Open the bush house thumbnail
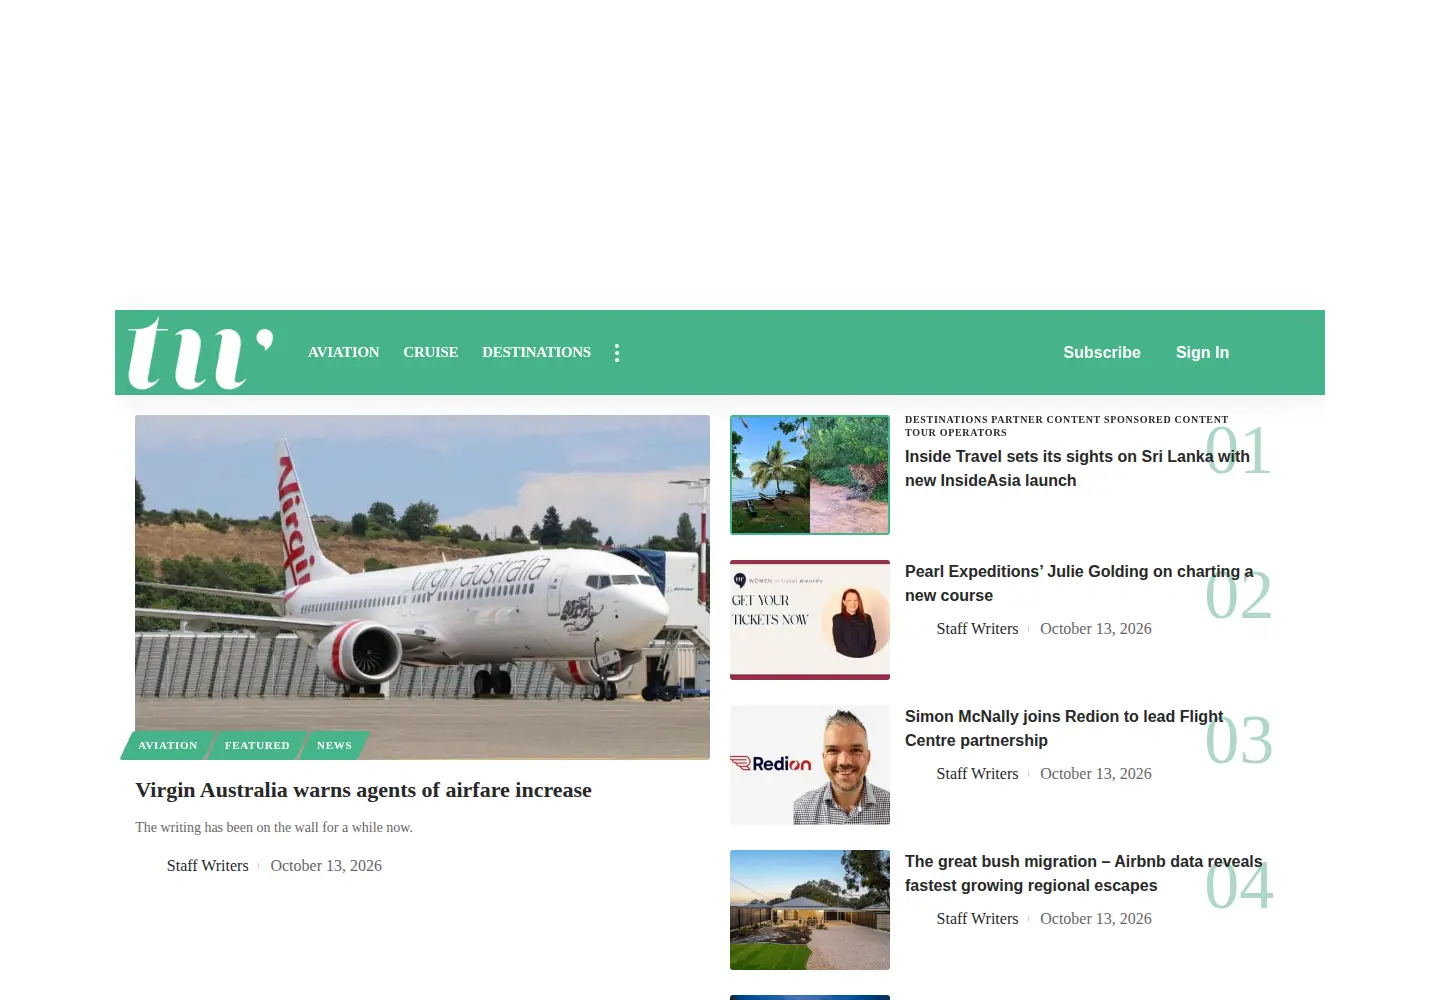This screenshot has width=1440, height=1000. [810, 910]
